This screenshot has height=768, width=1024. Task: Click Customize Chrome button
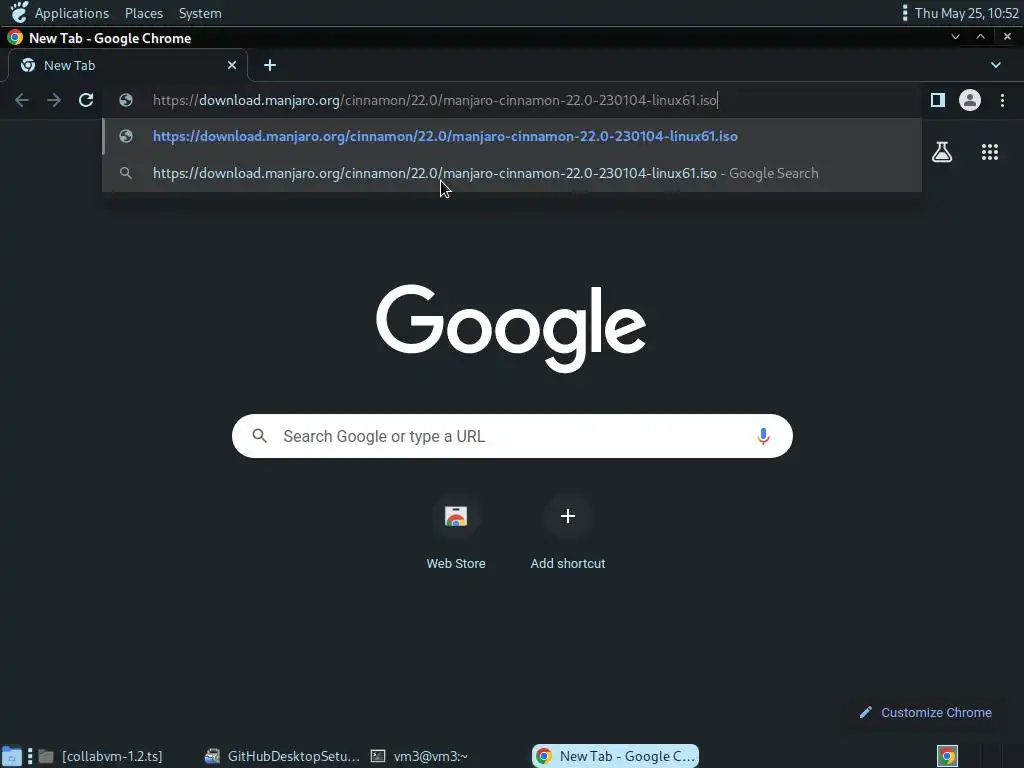(927, 712)
